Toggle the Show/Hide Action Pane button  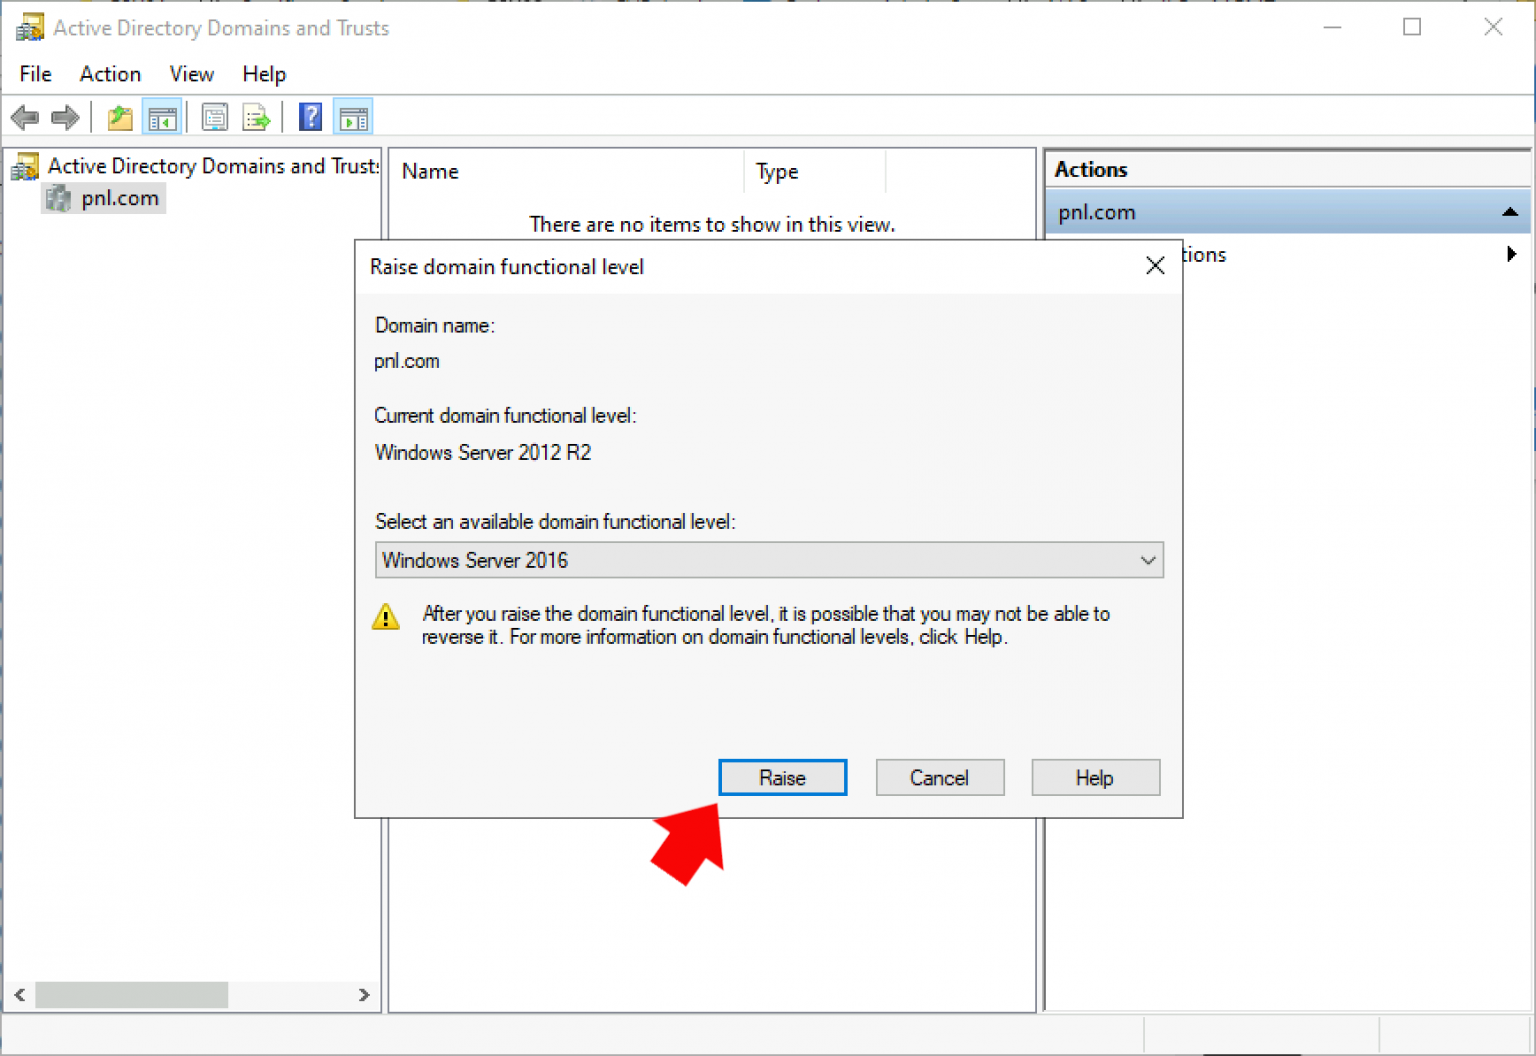coord(354,118)
